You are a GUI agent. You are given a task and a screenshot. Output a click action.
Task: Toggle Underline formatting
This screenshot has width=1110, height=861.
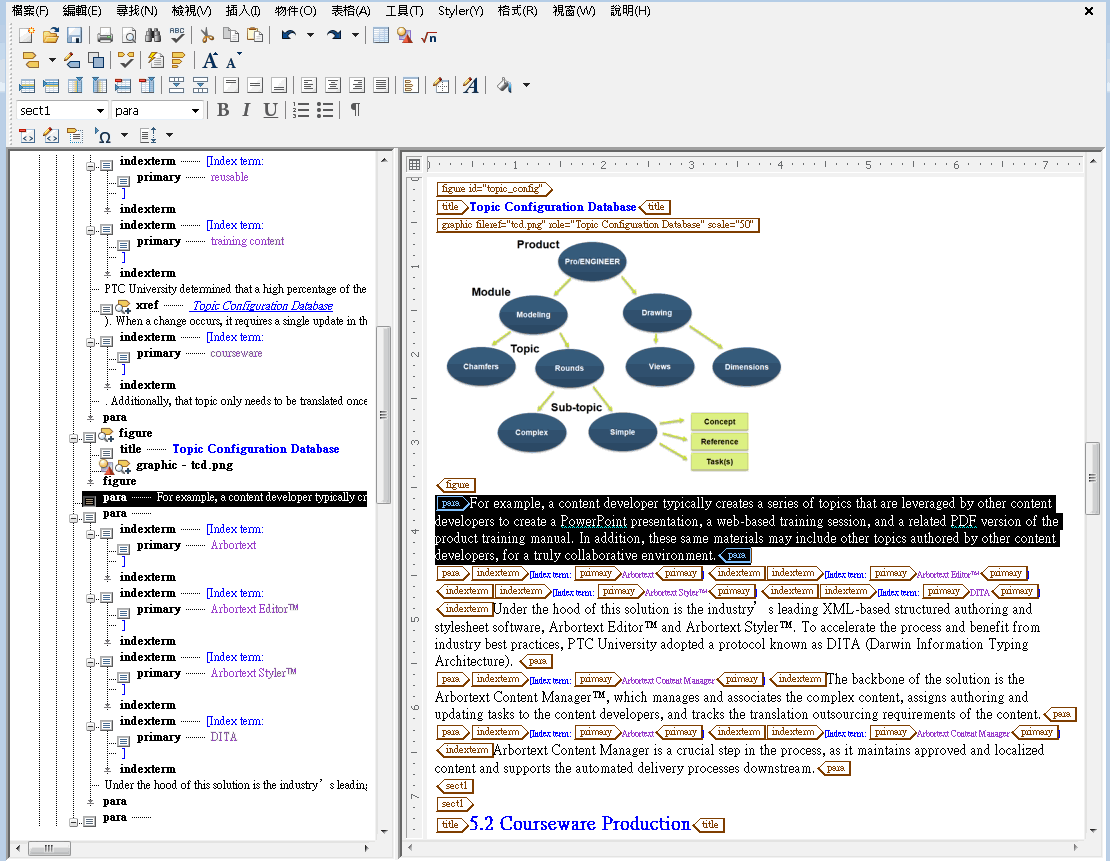pyautogui.click(x=270, y=110)
